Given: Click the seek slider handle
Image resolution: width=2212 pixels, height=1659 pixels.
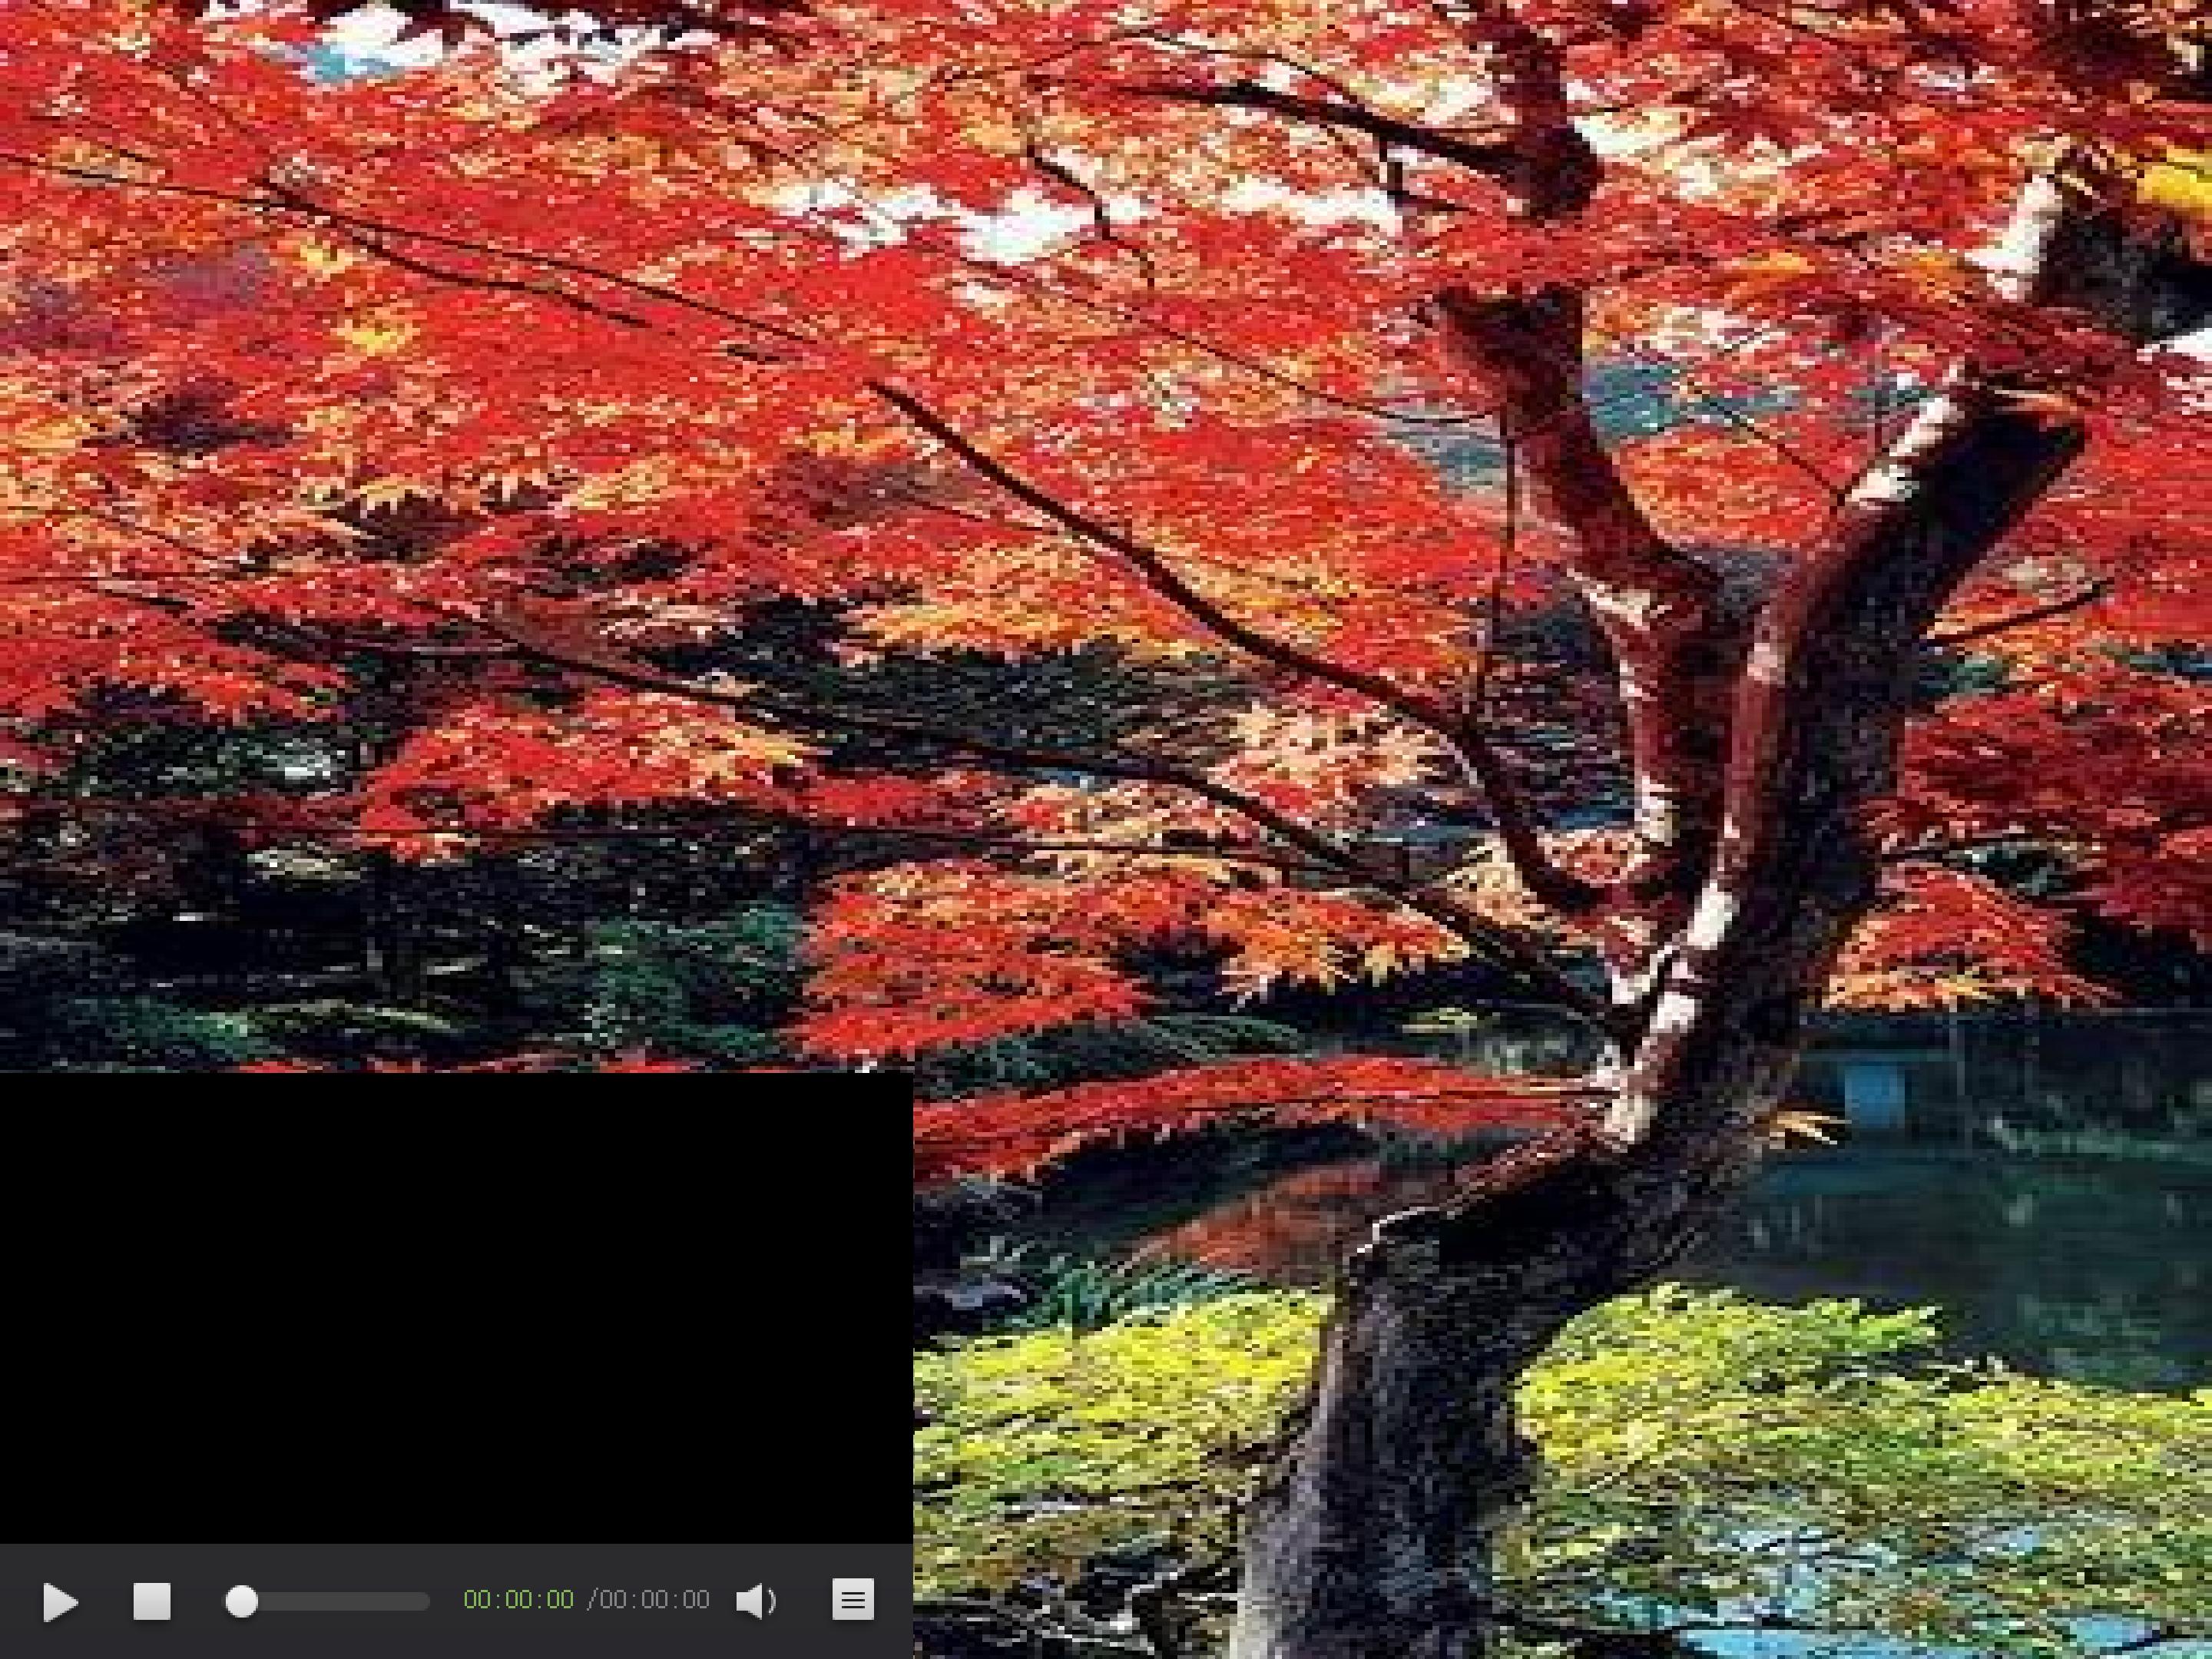Looking at the screenshot, I should tap(241, 1601).
